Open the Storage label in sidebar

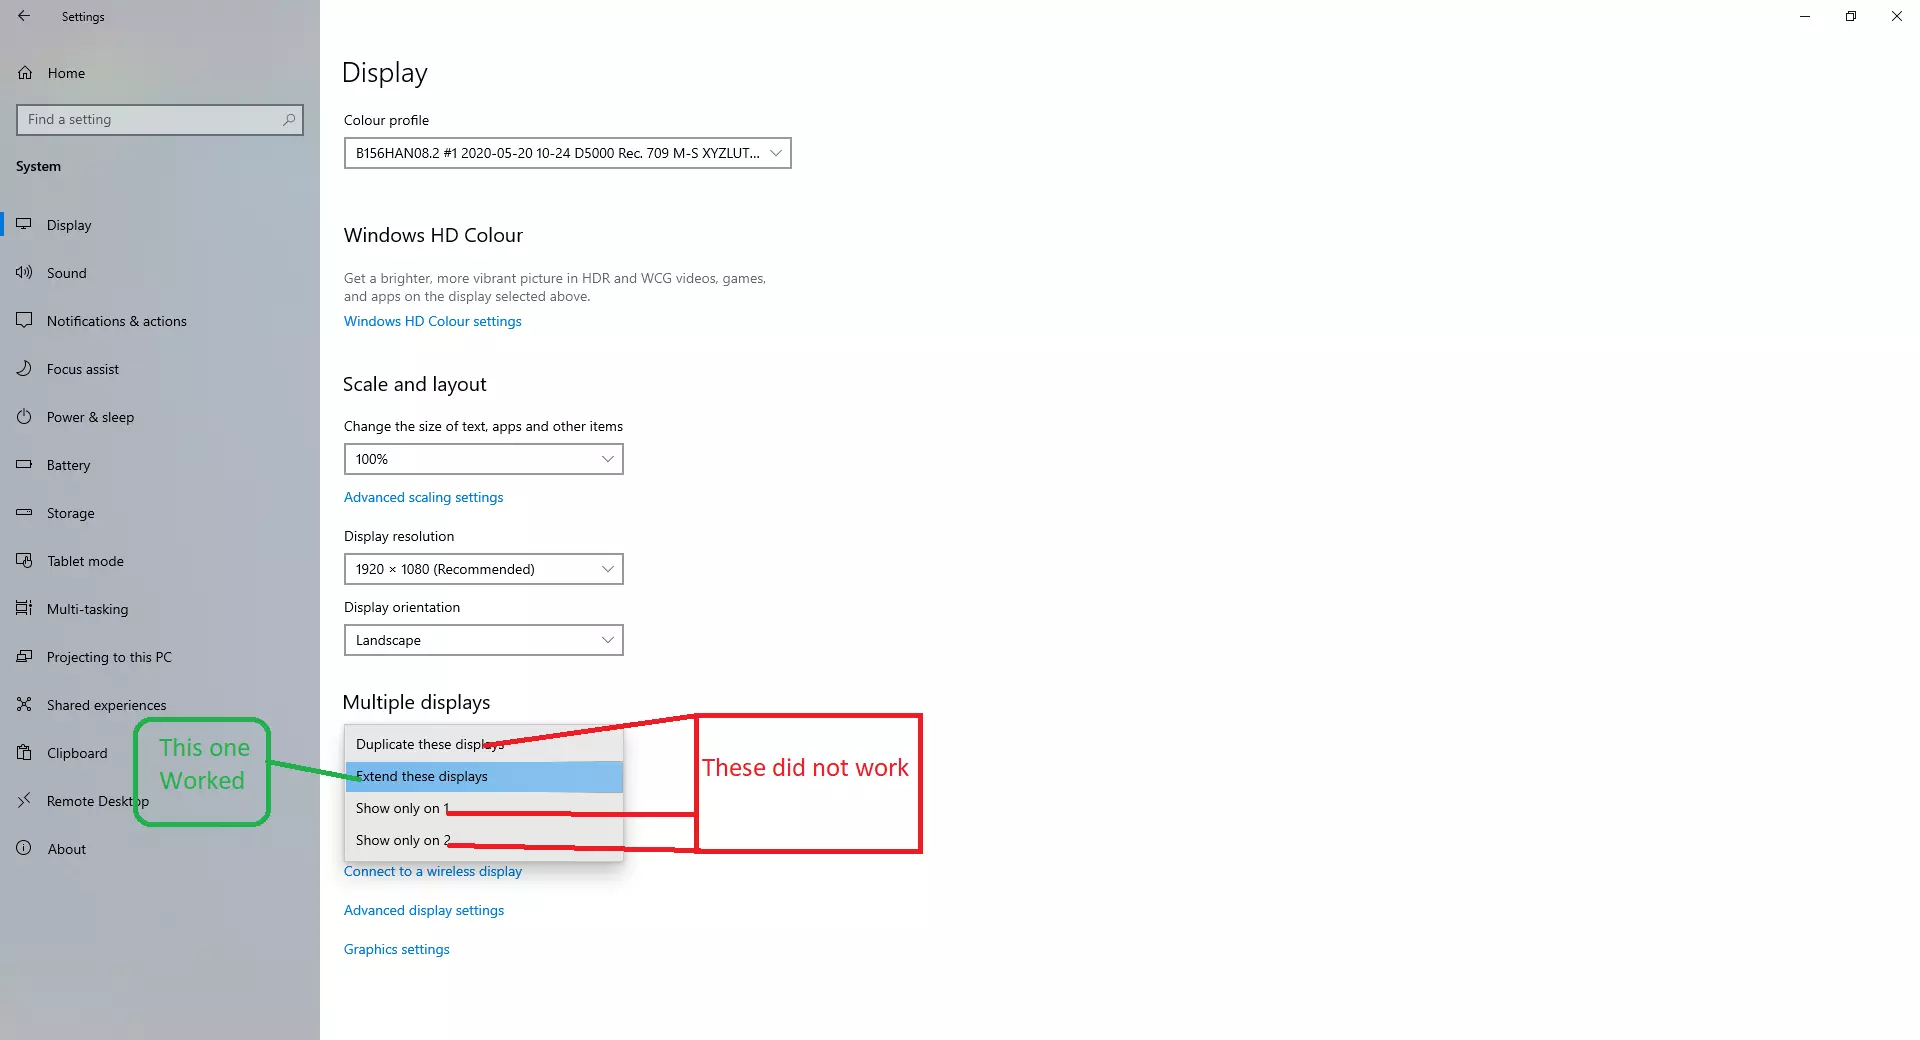coord(71,513)
